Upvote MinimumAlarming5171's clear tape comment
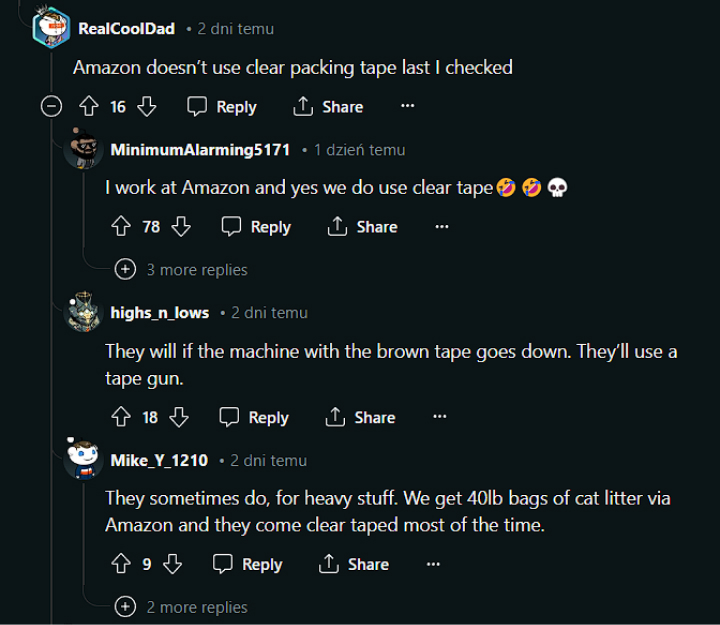This screenshot has height=625, width=720. (x=121, y=227)
